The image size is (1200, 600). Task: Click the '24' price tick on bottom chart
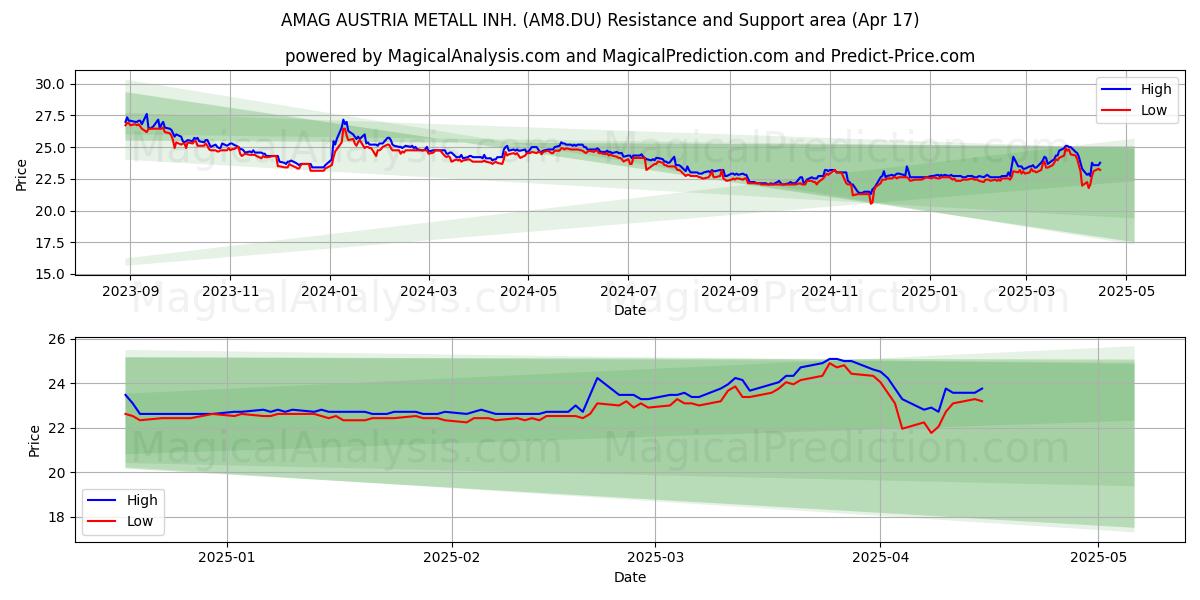(56, 384)
